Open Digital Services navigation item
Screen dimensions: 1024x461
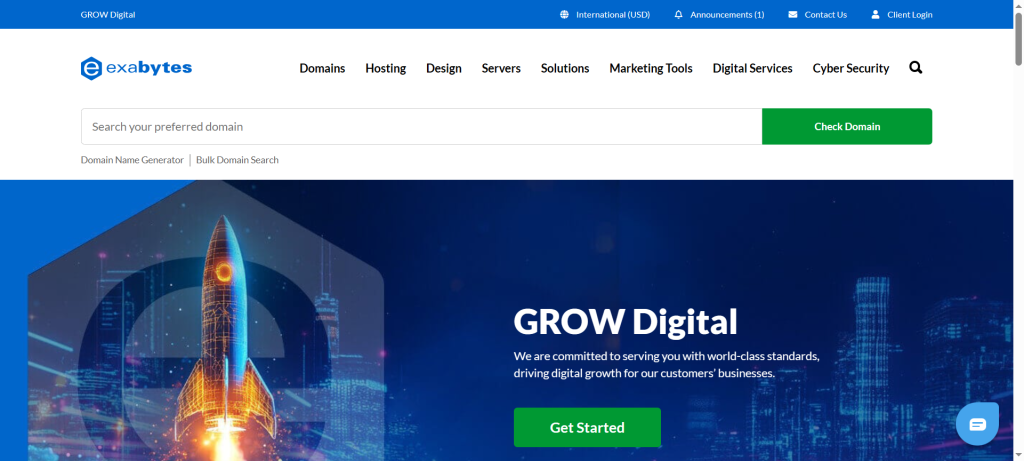click(x=752, y=68)
